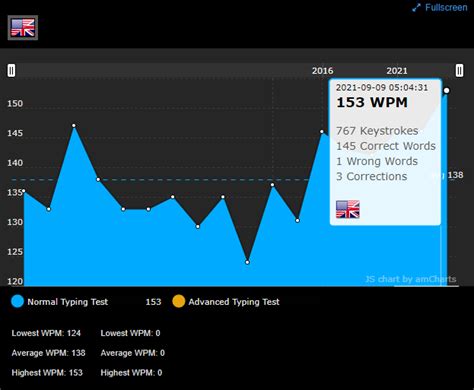Click the 138 average guide label

[455, 175]
